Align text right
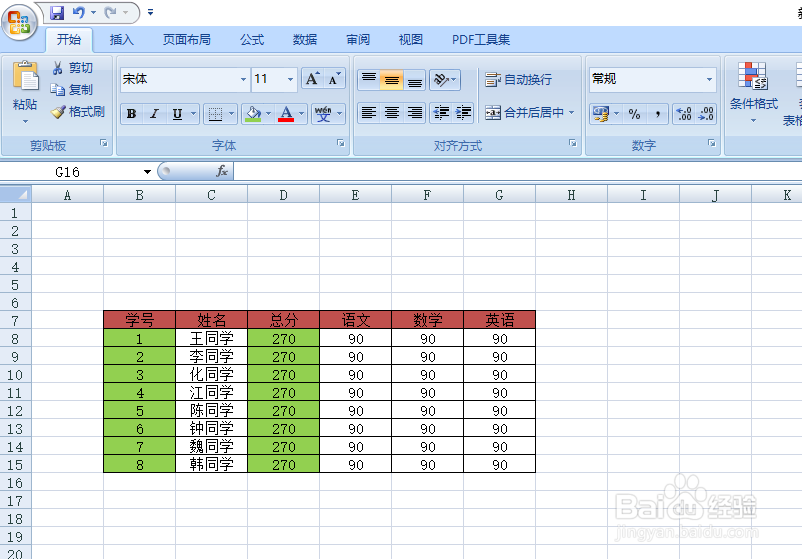This screenshot has width=802, height=559. tap(414, 113)
